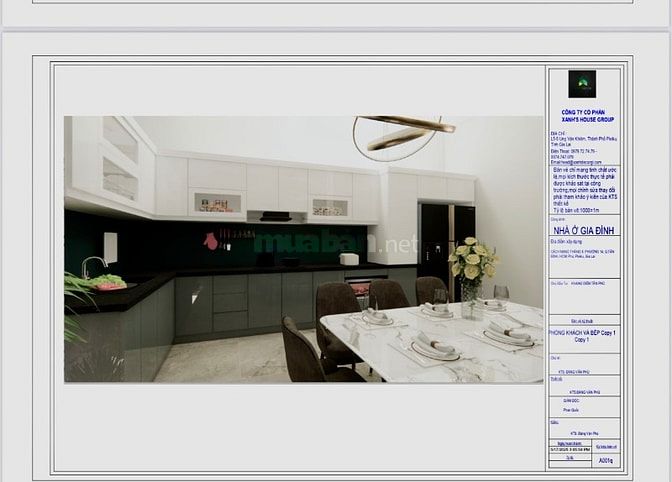Click the kitchen render image on the sheet

(x=303, y=249)
